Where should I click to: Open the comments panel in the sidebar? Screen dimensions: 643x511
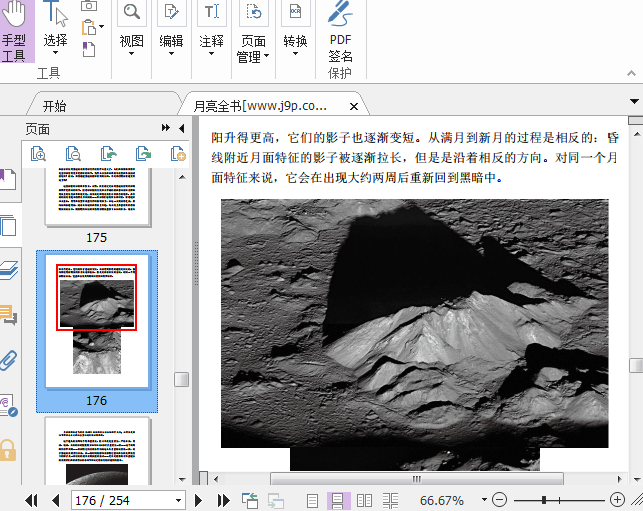pyautogui.click(x=9, y=316)
